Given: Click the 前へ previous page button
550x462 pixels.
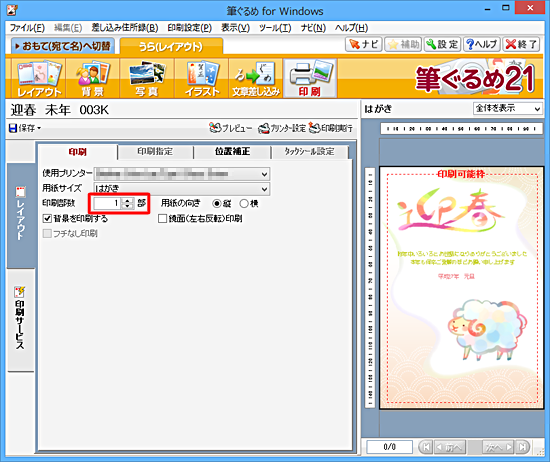Looking at the screenshot, I should [x=450, y=447].
